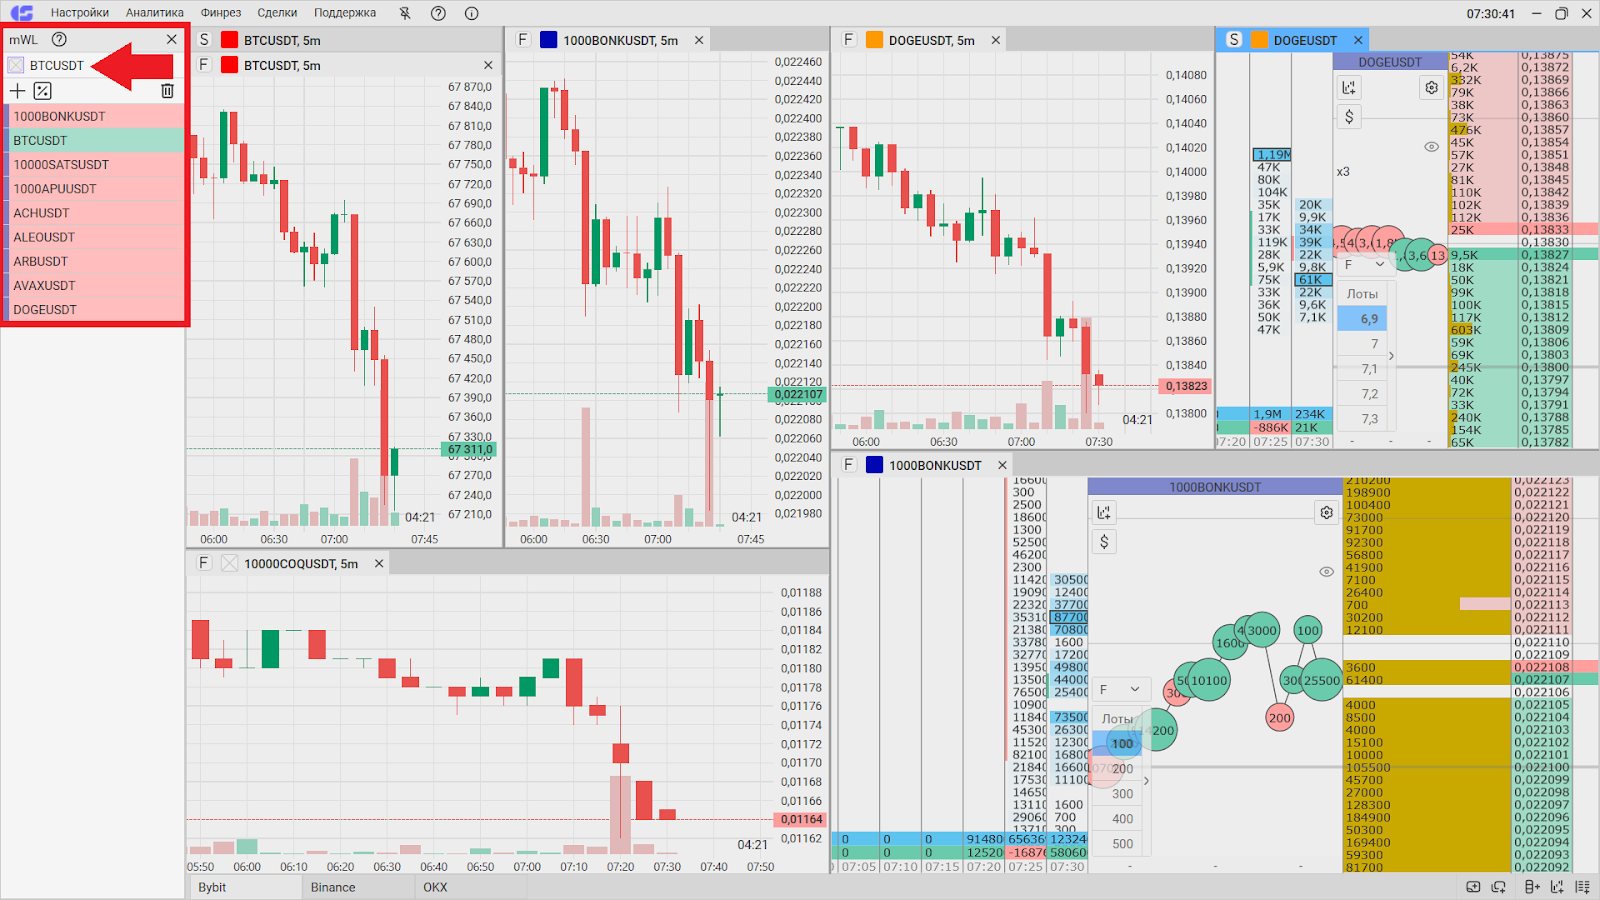Select DOGEUSDT in the watchlist
The height and width of the screenshot is (900, 1600).
pos(96,309)
